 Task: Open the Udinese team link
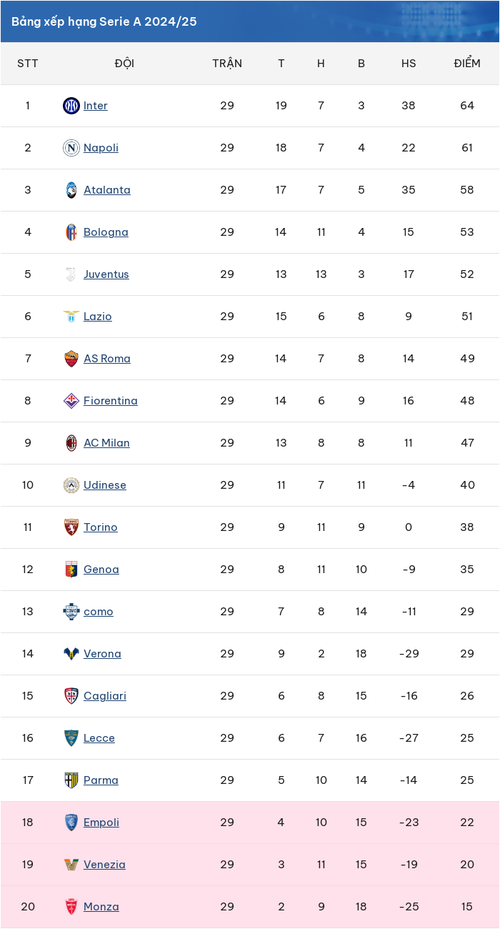105,485
